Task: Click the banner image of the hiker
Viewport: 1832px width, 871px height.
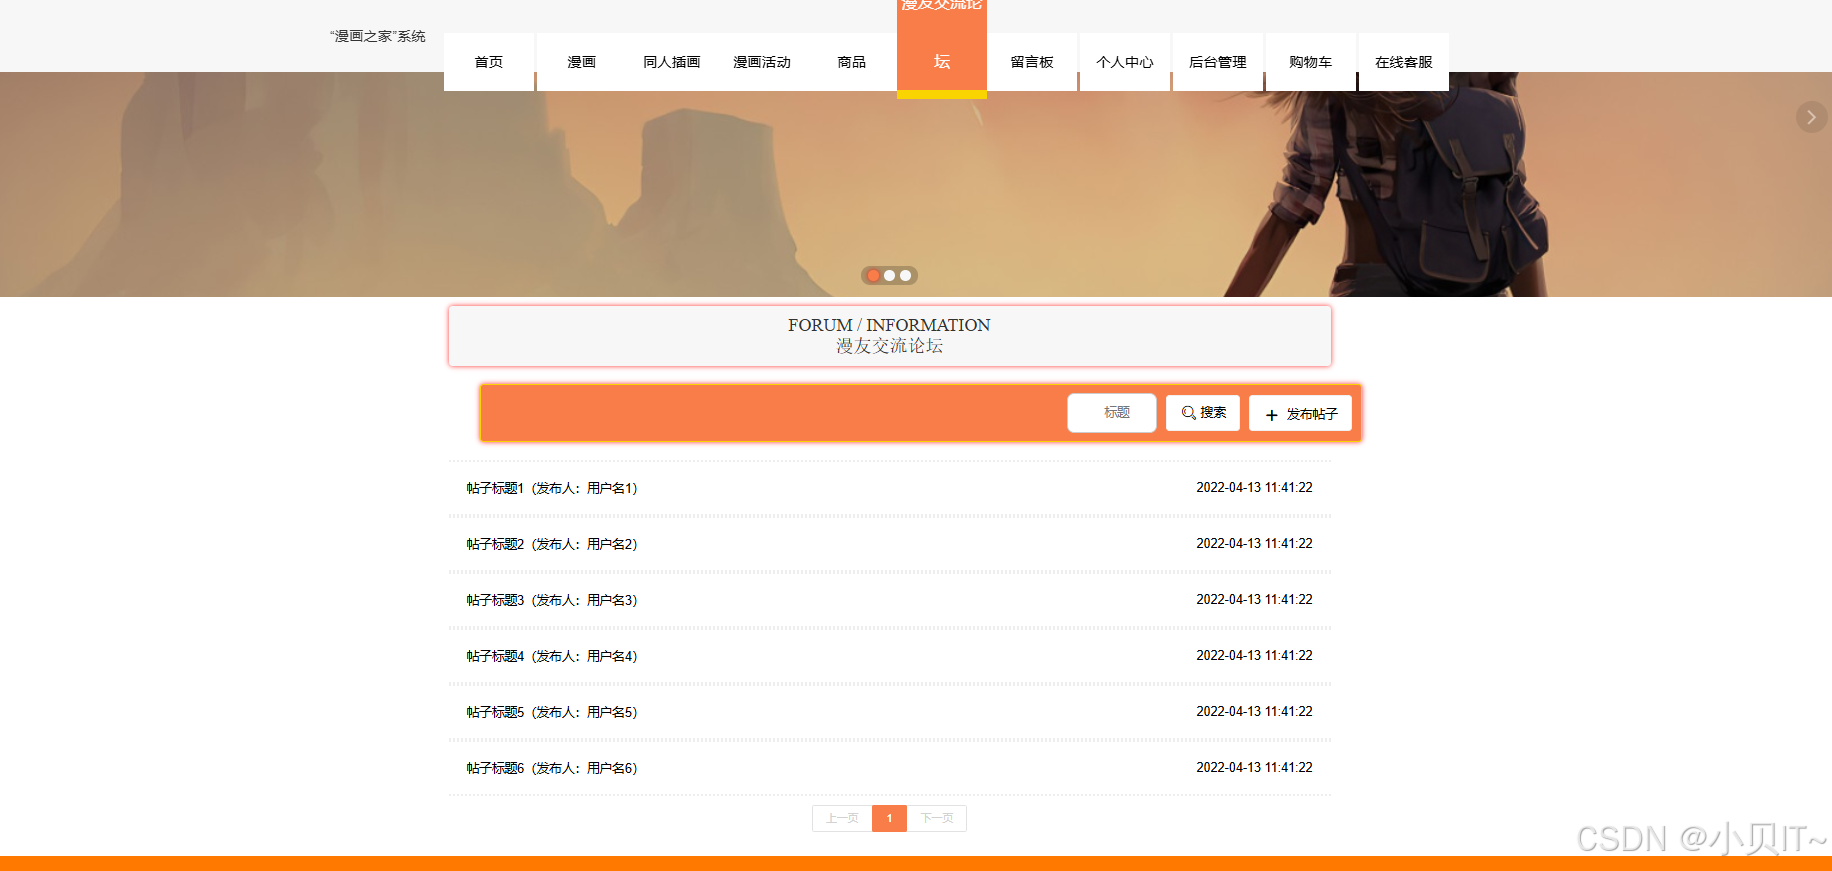Action: (916, 184)
